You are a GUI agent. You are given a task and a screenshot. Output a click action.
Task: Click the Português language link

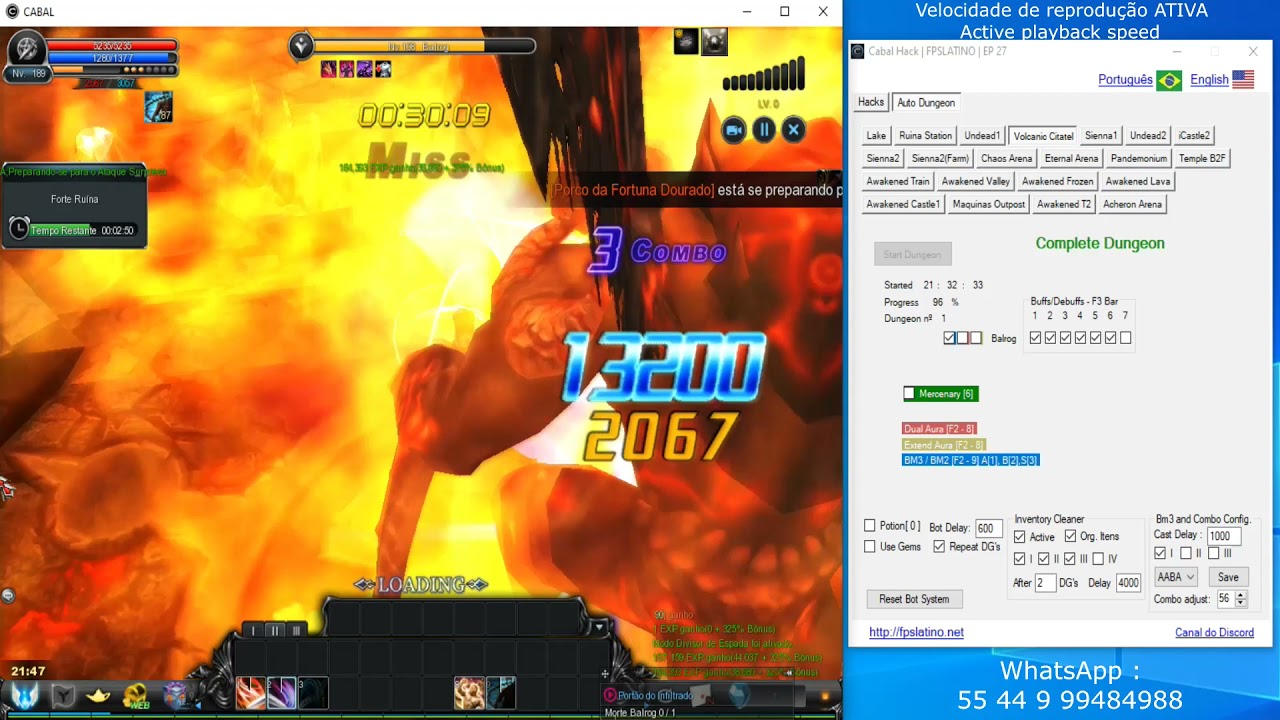[x=1125, y=80]
